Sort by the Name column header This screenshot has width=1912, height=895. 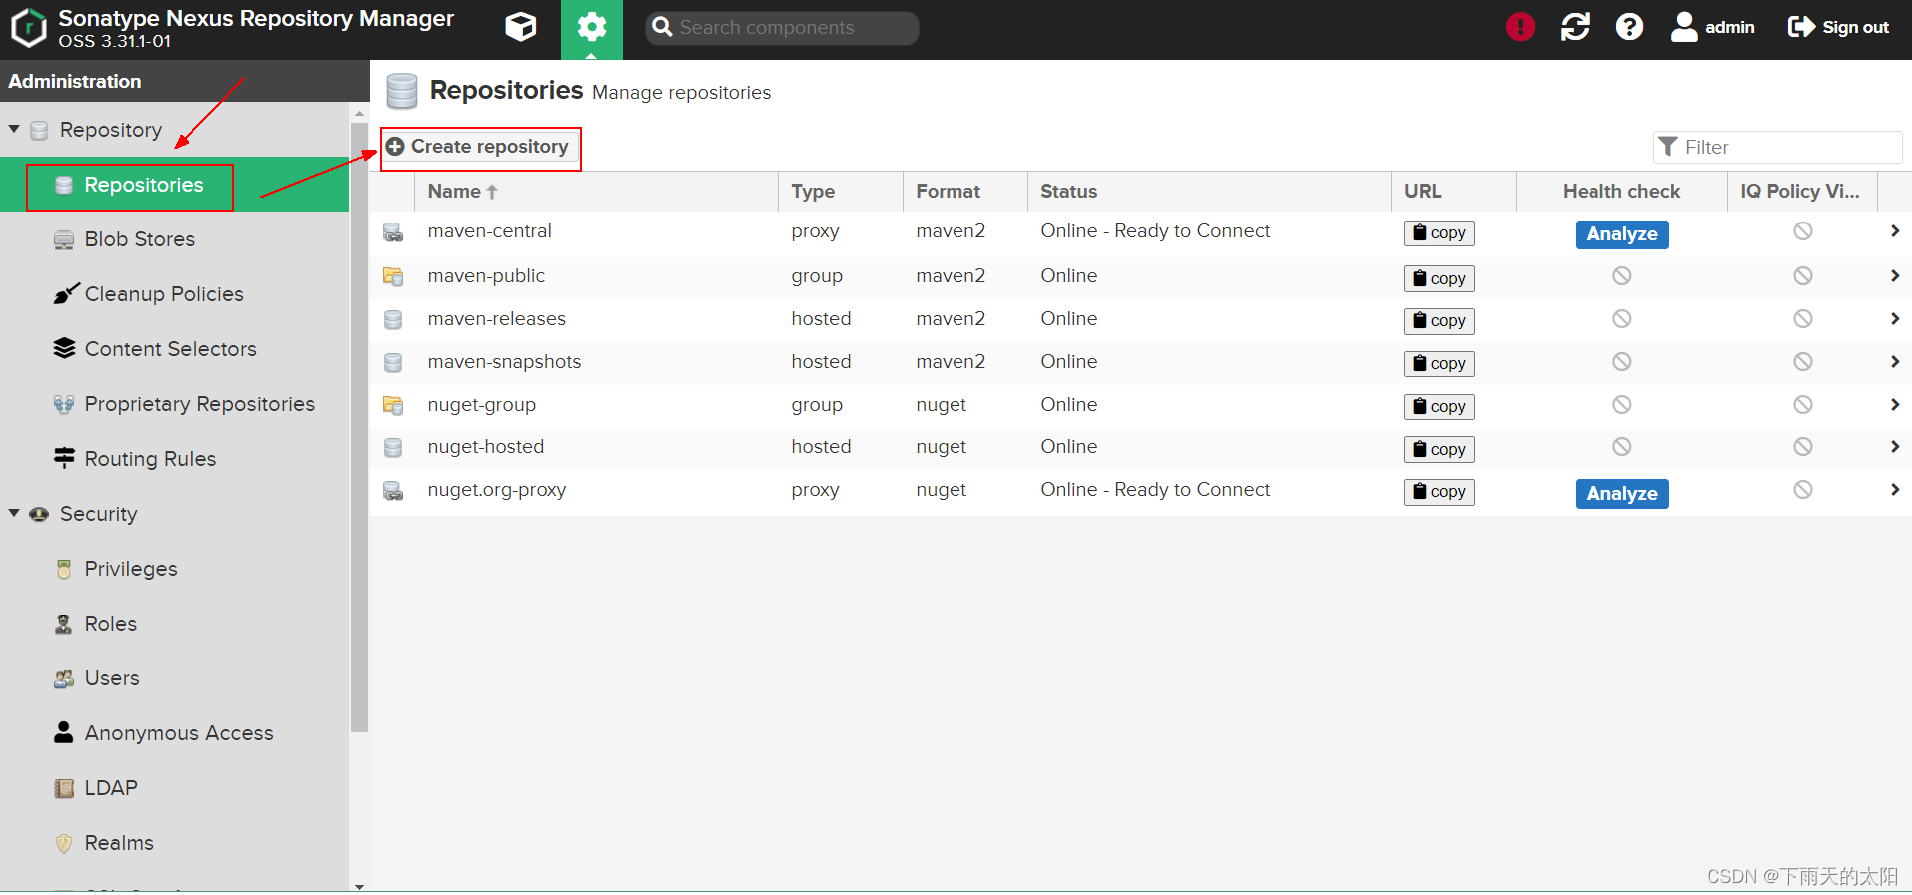click(x=596, y=191)
